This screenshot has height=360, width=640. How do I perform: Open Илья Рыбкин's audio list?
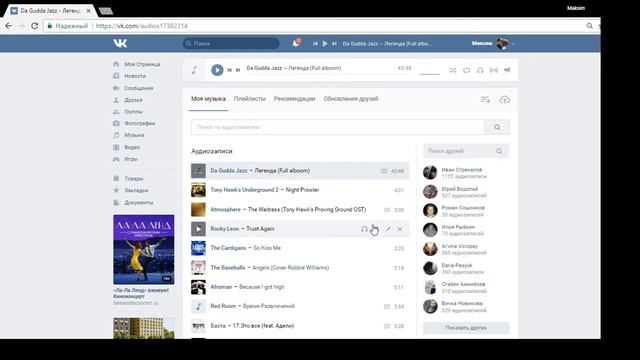point(458,227)
